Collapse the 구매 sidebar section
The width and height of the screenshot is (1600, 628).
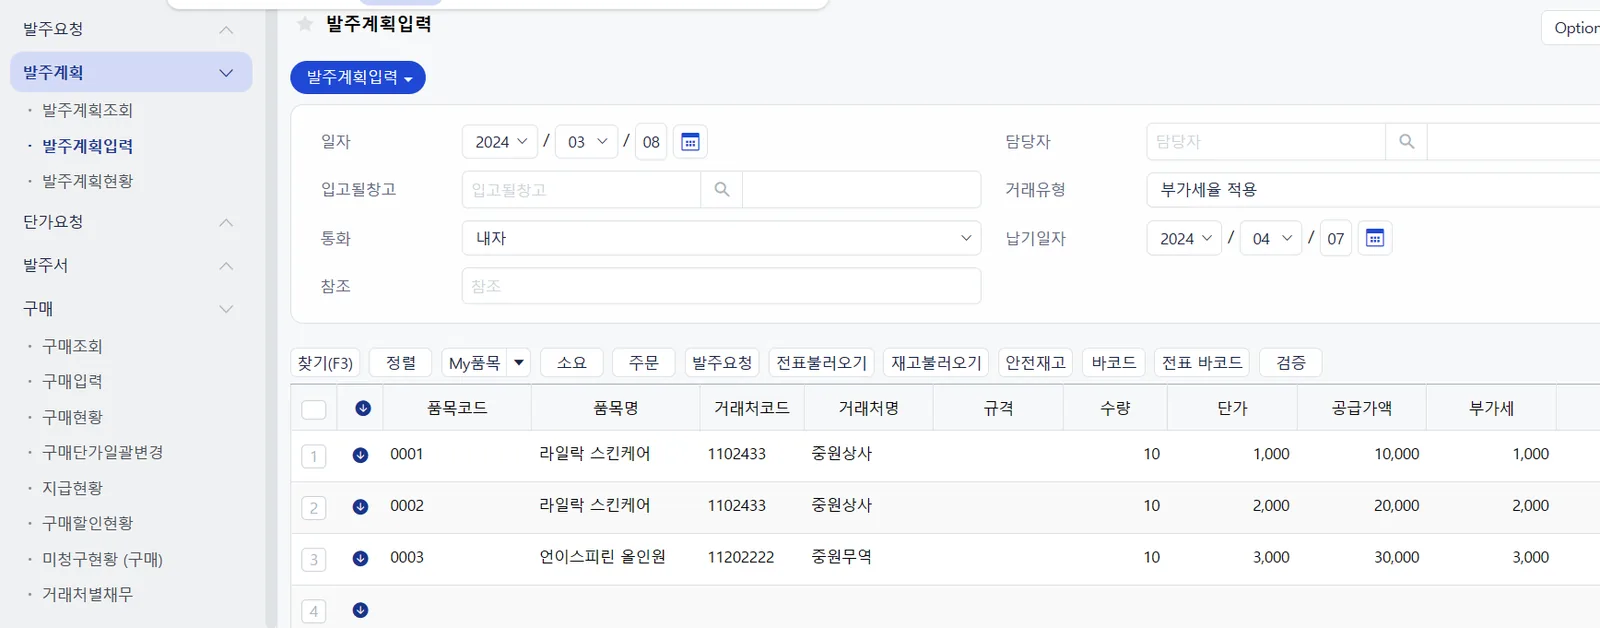[x=226, y=309]
